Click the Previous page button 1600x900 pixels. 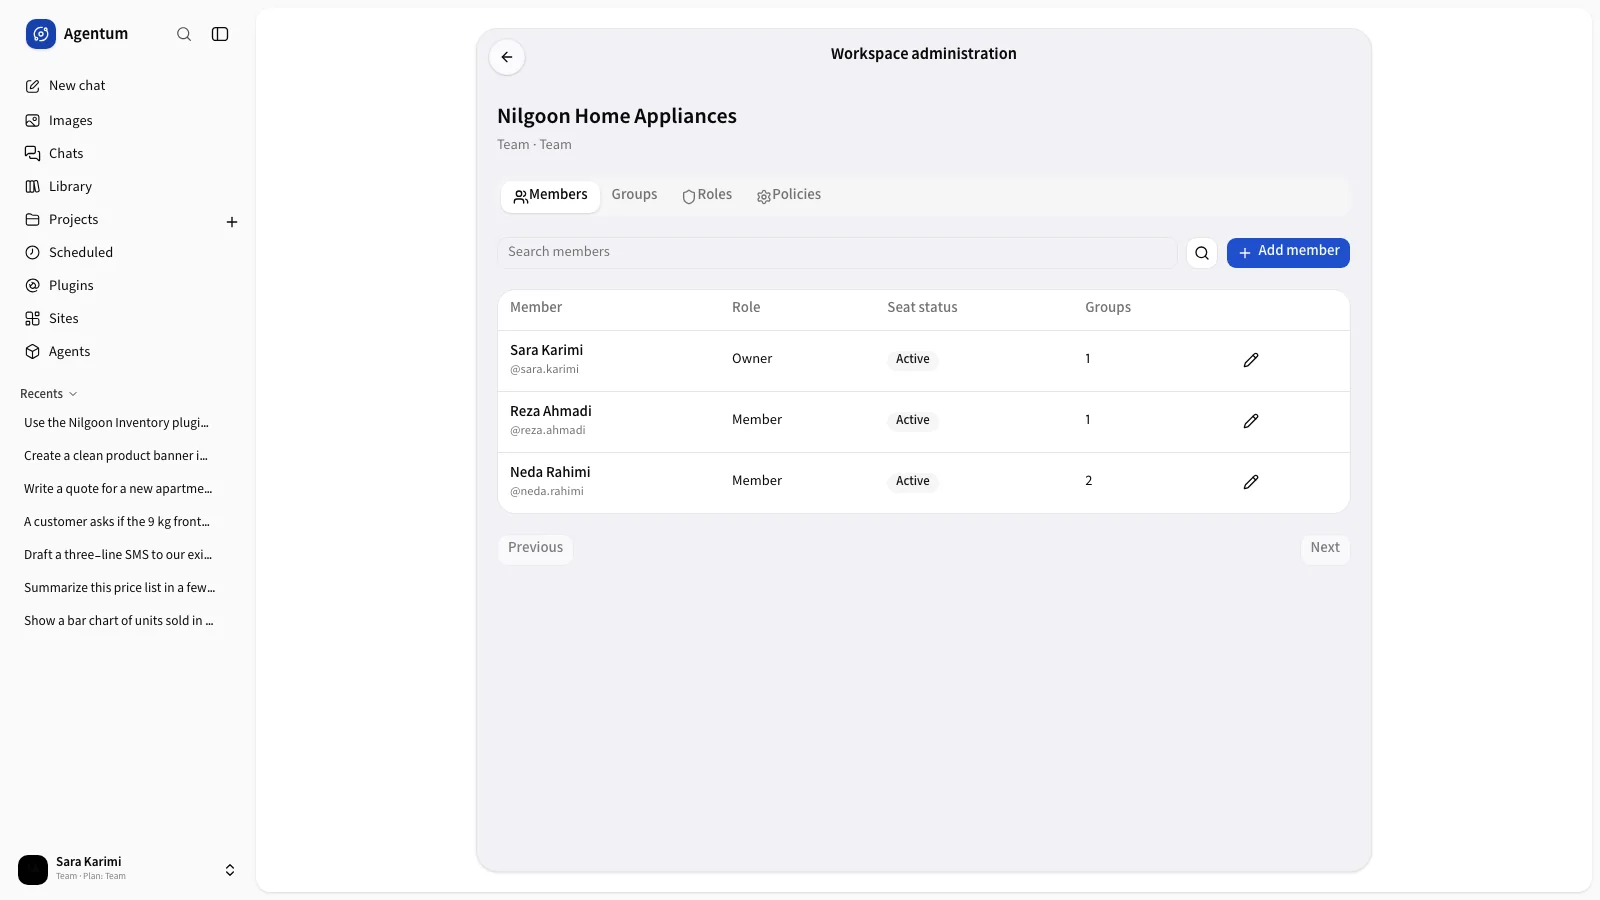pos(535,548)
